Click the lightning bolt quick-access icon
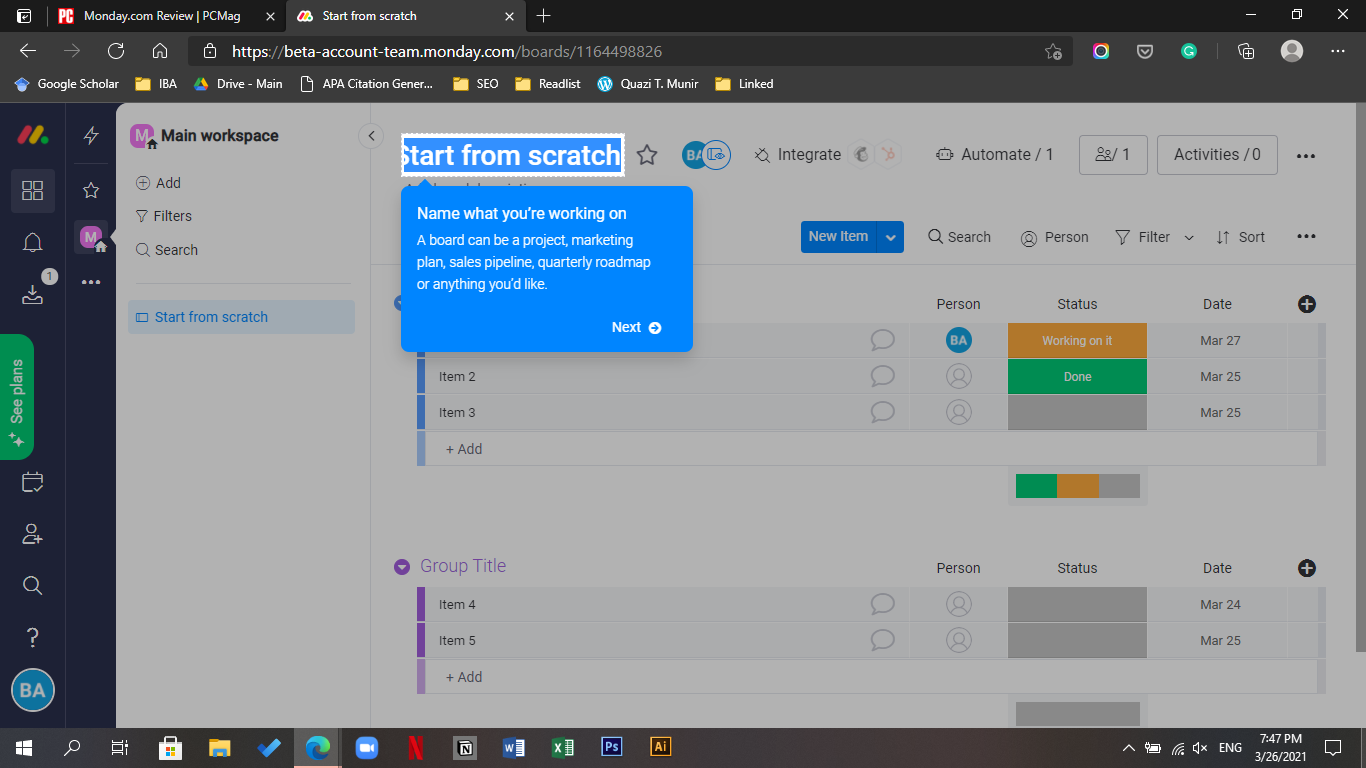The image size is (1366, 768). coord(91,136)
